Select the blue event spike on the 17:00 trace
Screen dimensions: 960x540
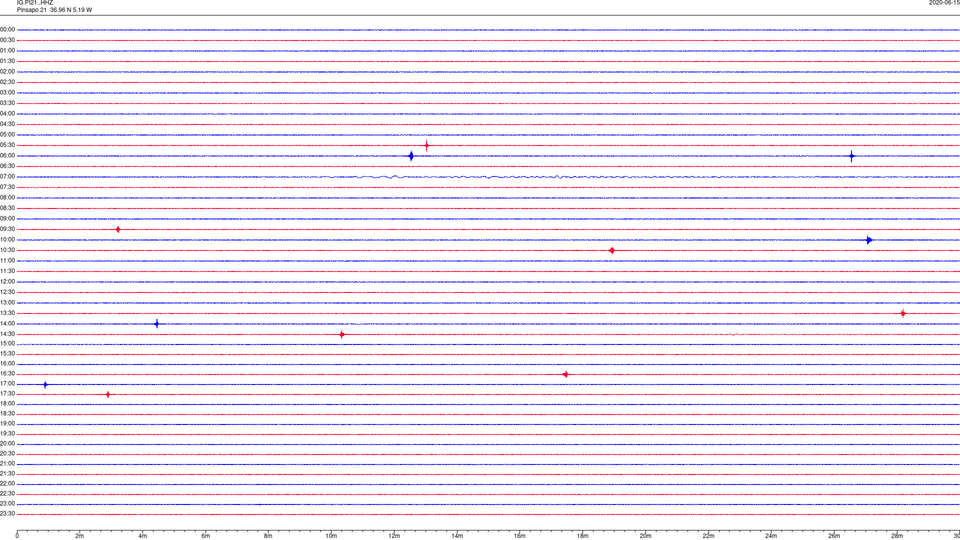click(45, 385)
